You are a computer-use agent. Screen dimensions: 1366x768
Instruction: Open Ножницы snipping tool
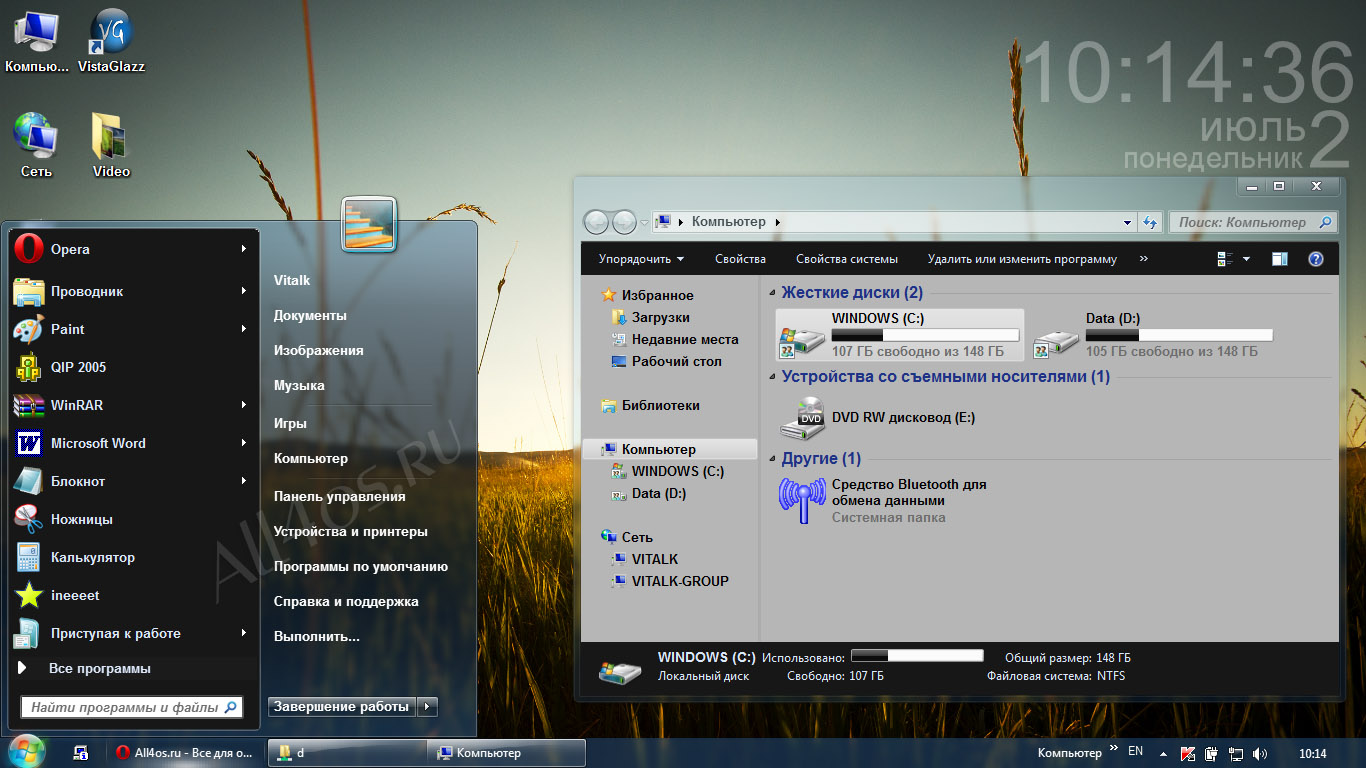[133, 519]
